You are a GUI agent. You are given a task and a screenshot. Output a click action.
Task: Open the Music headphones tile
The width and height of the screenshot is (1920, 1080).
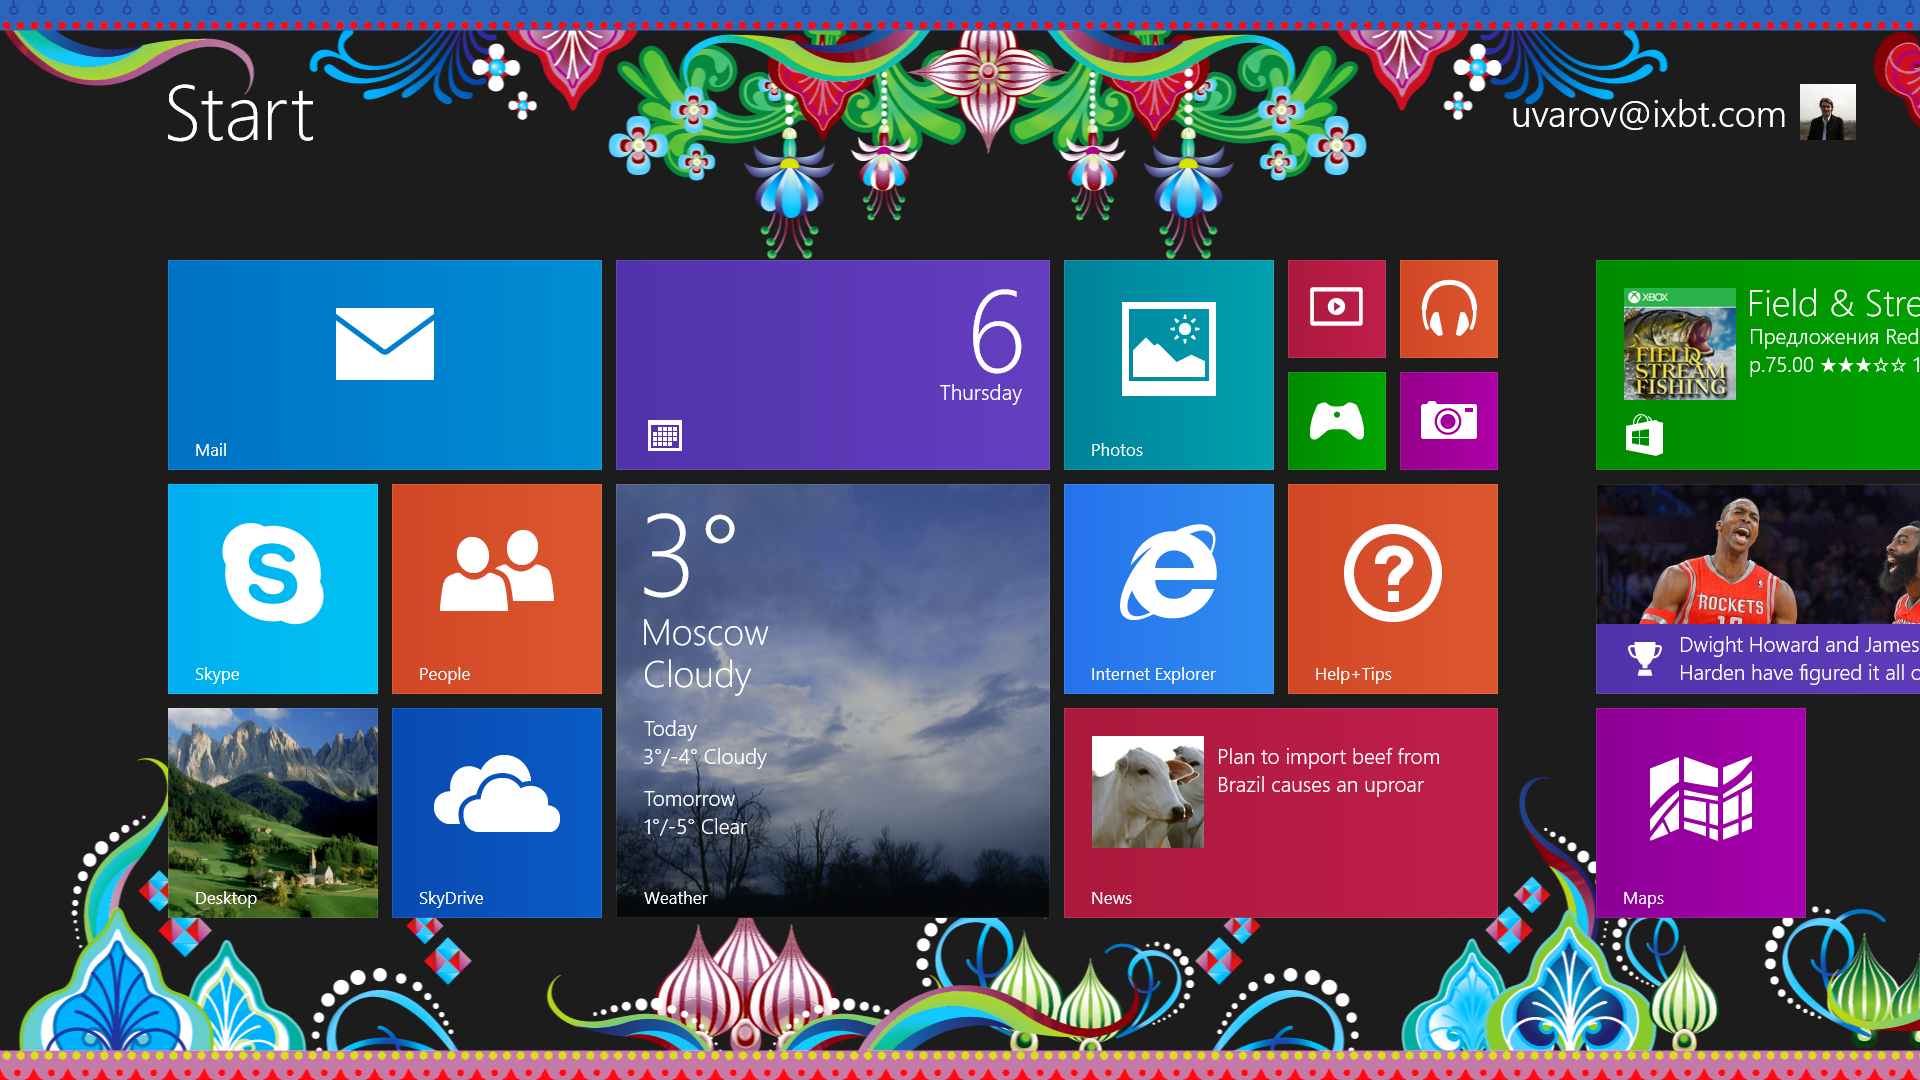tap(1448, 309)
